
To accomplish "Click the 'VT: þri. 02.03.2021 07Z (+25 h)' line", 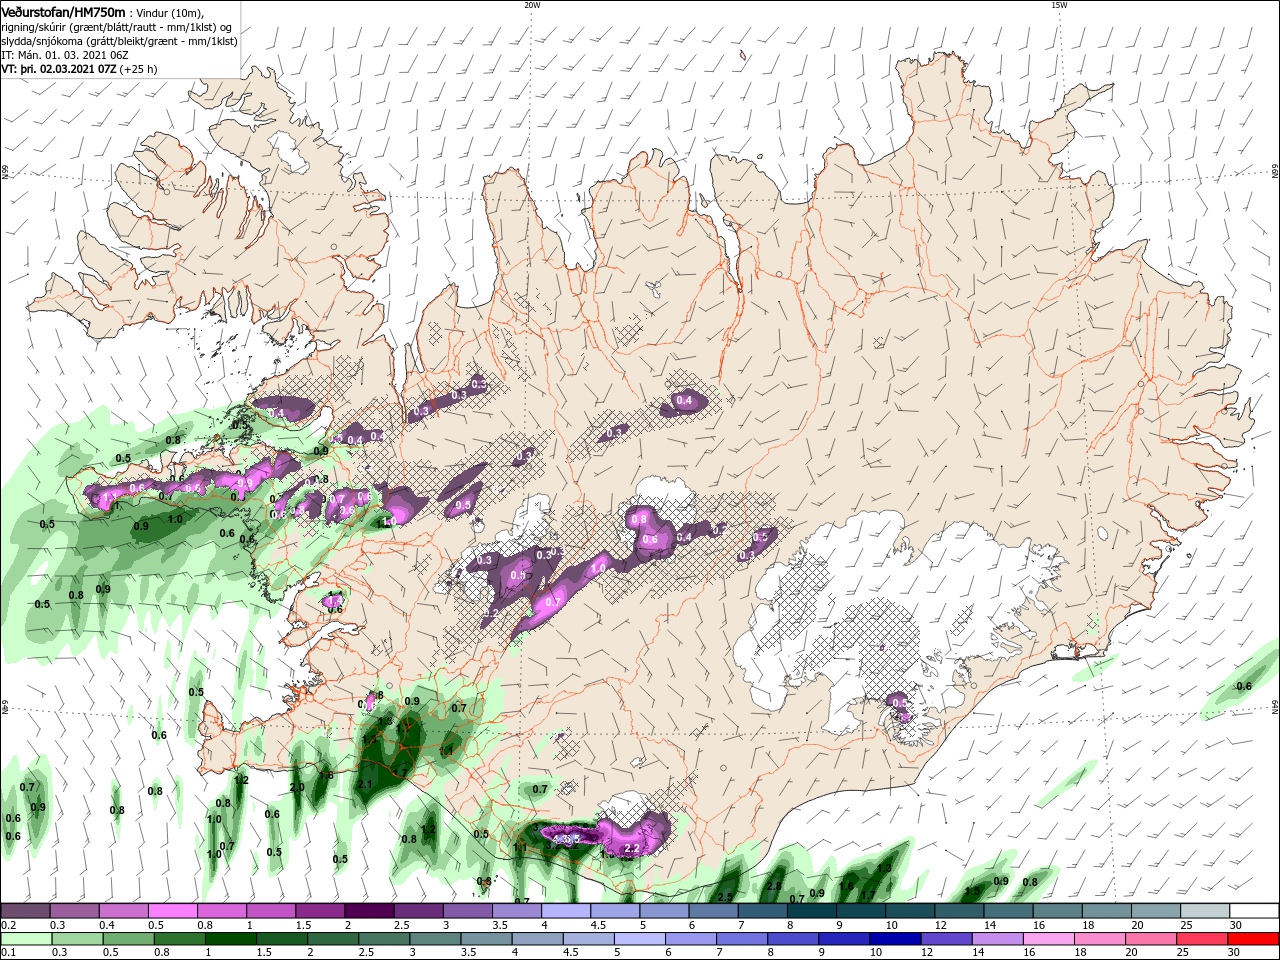I will 79,69.
